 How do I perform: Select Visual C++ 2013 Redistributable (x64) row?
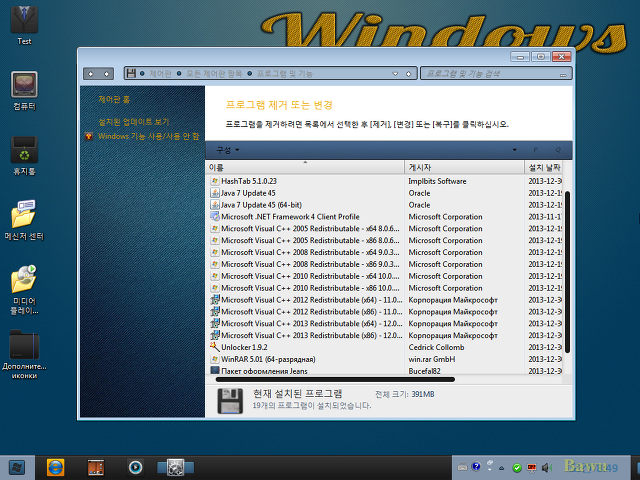[x=385, y=323]
